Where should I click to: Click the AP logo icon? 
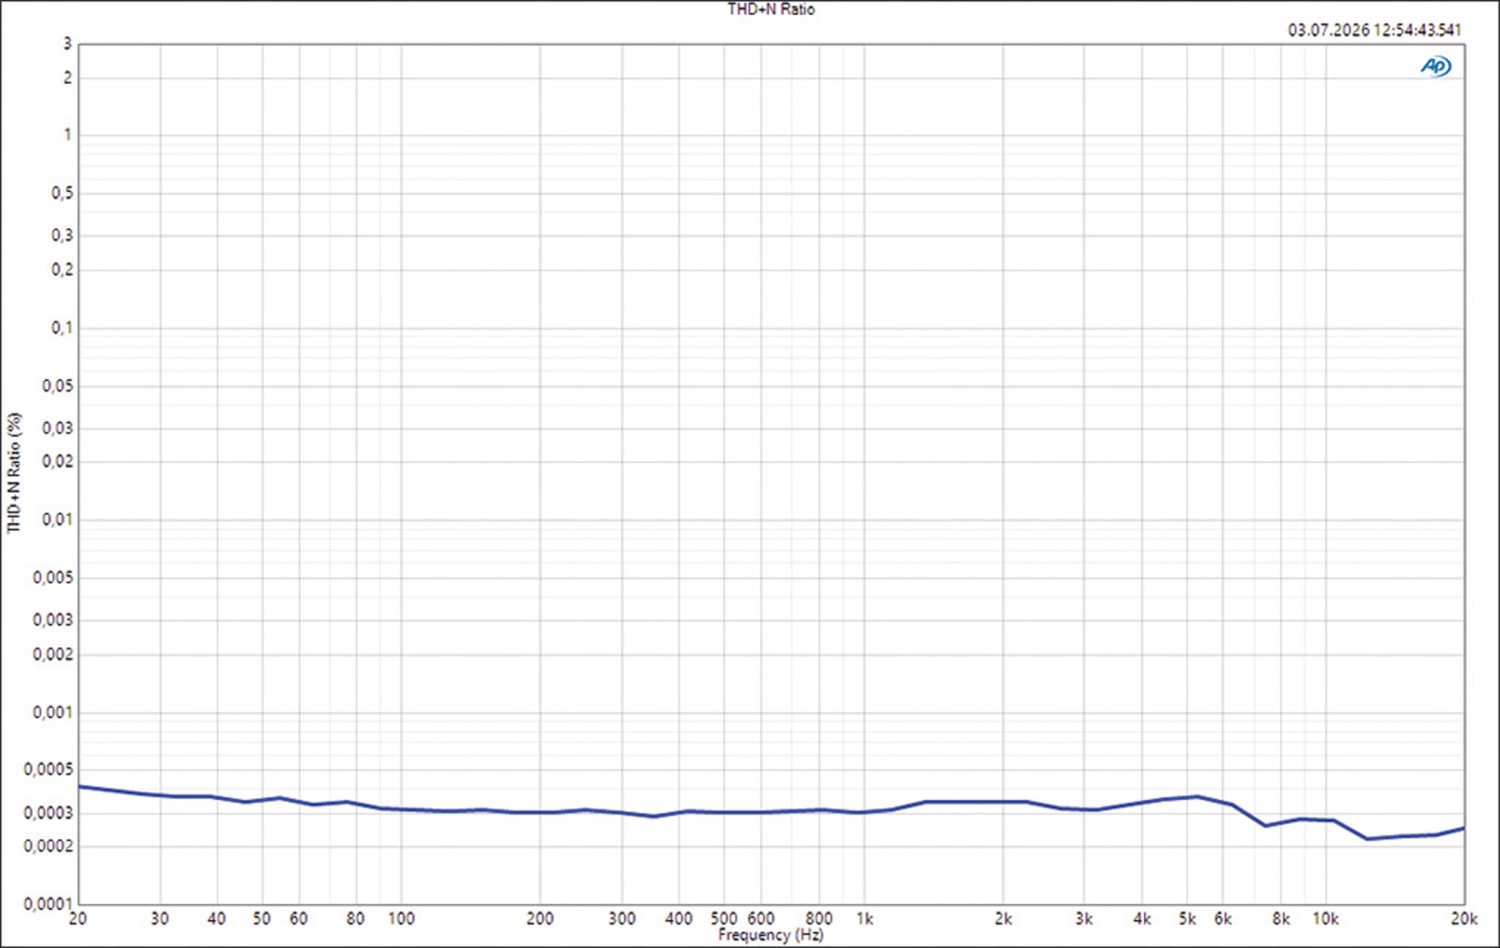pyautogui.click(x=1436, y=66)
